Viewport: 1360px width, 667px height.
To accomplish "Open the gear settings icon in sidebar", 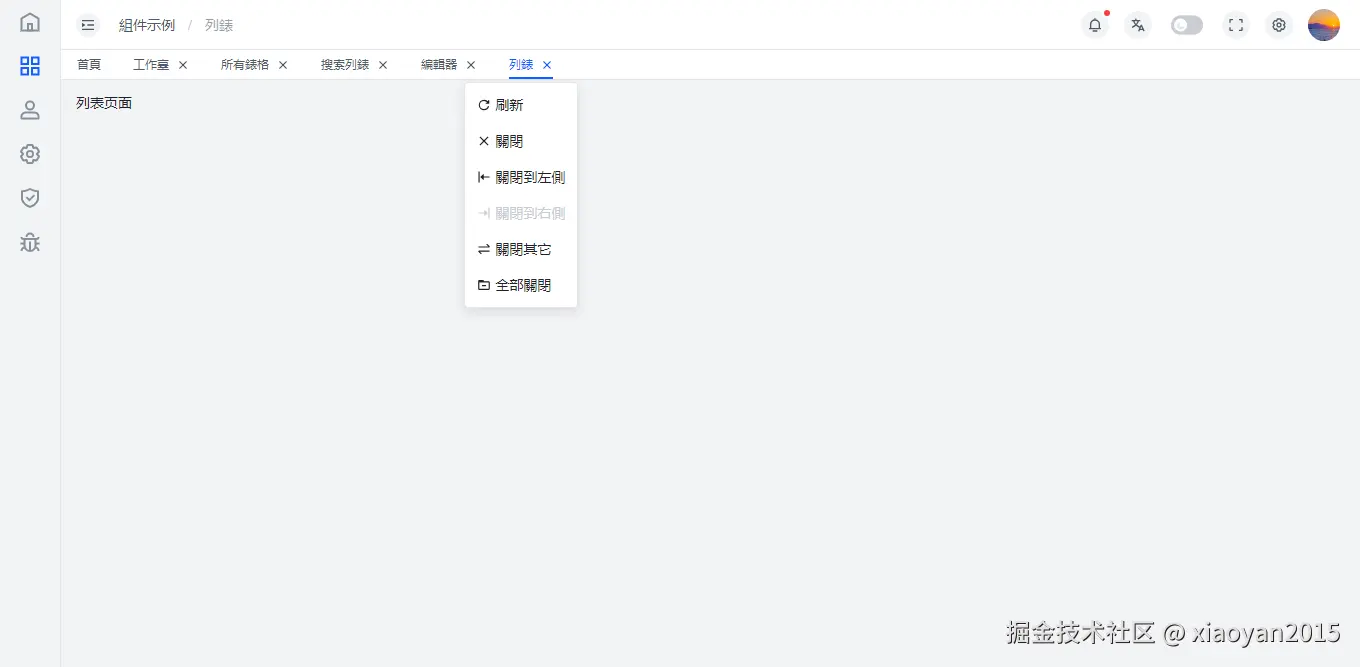I will click(30, 154).
